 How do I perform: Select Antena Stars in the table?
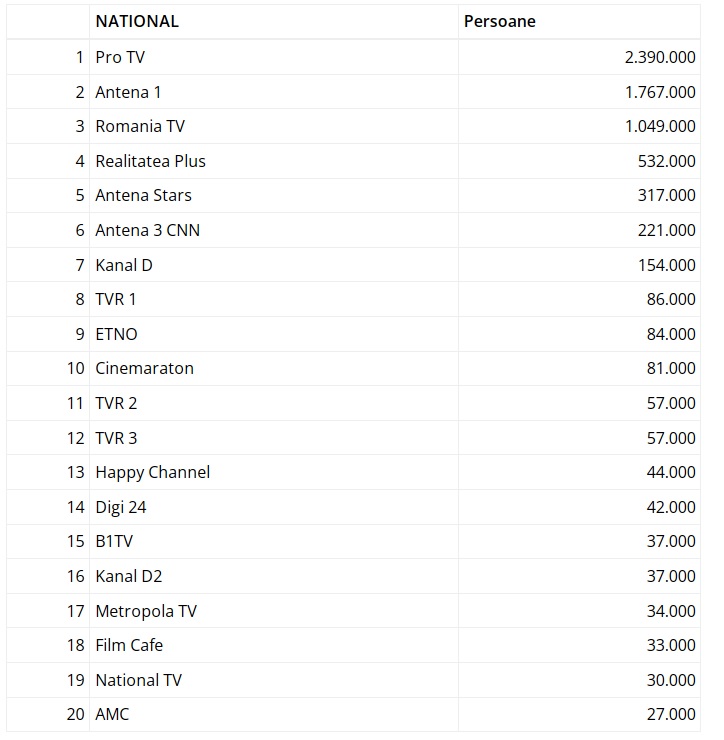[x=143, y=195]
